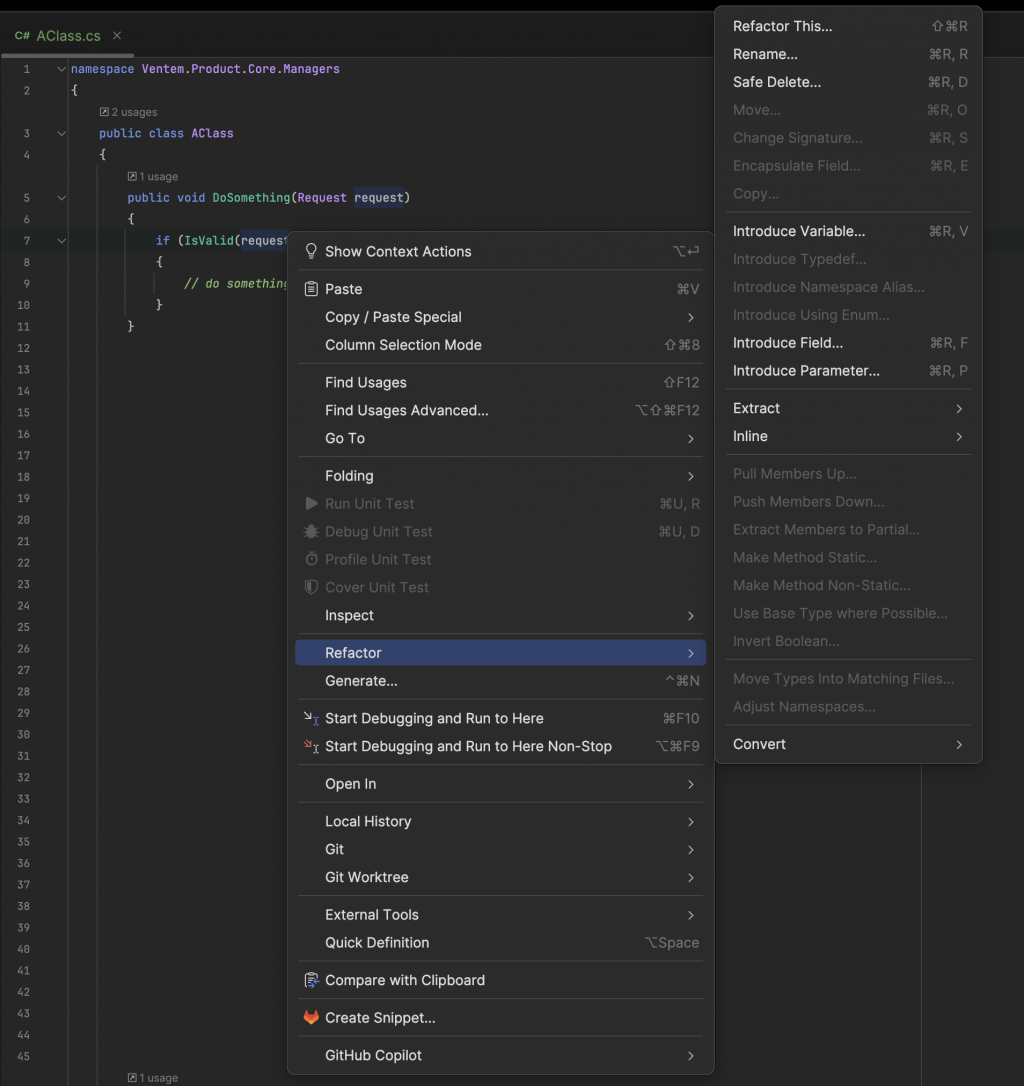Click the Compare with Clipboard icon
The height and width of the screenshot is (1086, 1024).
(x=311, y=980)
